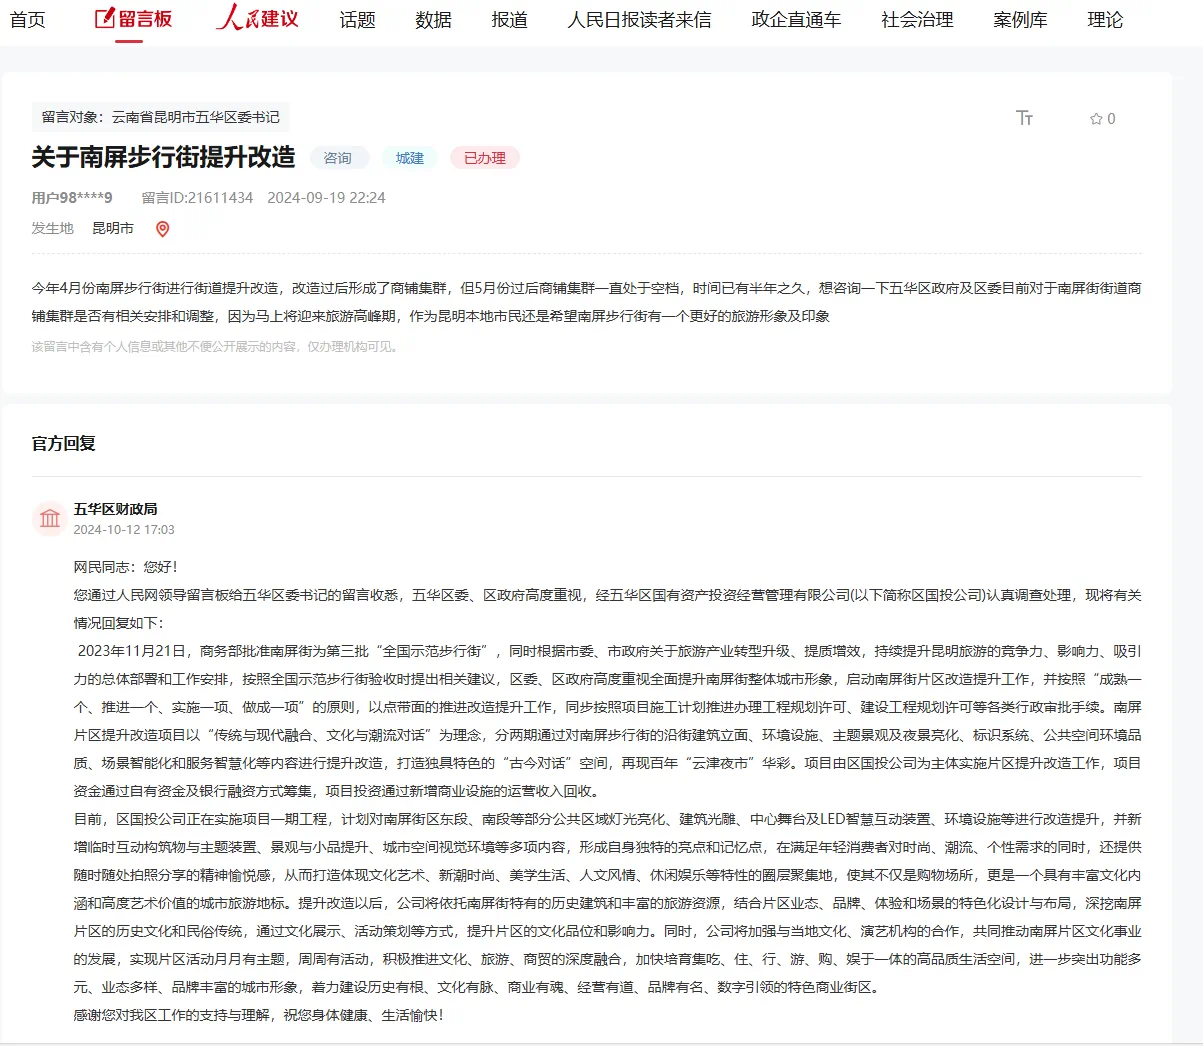Click the 城建 category tag
The image size is (1203, 1046).
[x=410, y=158]
